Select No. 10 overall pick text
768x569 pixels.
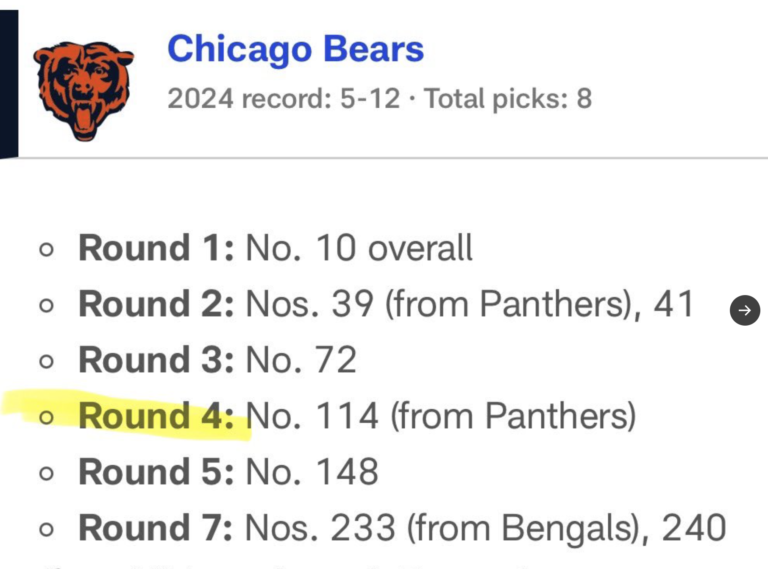[359, 248]
